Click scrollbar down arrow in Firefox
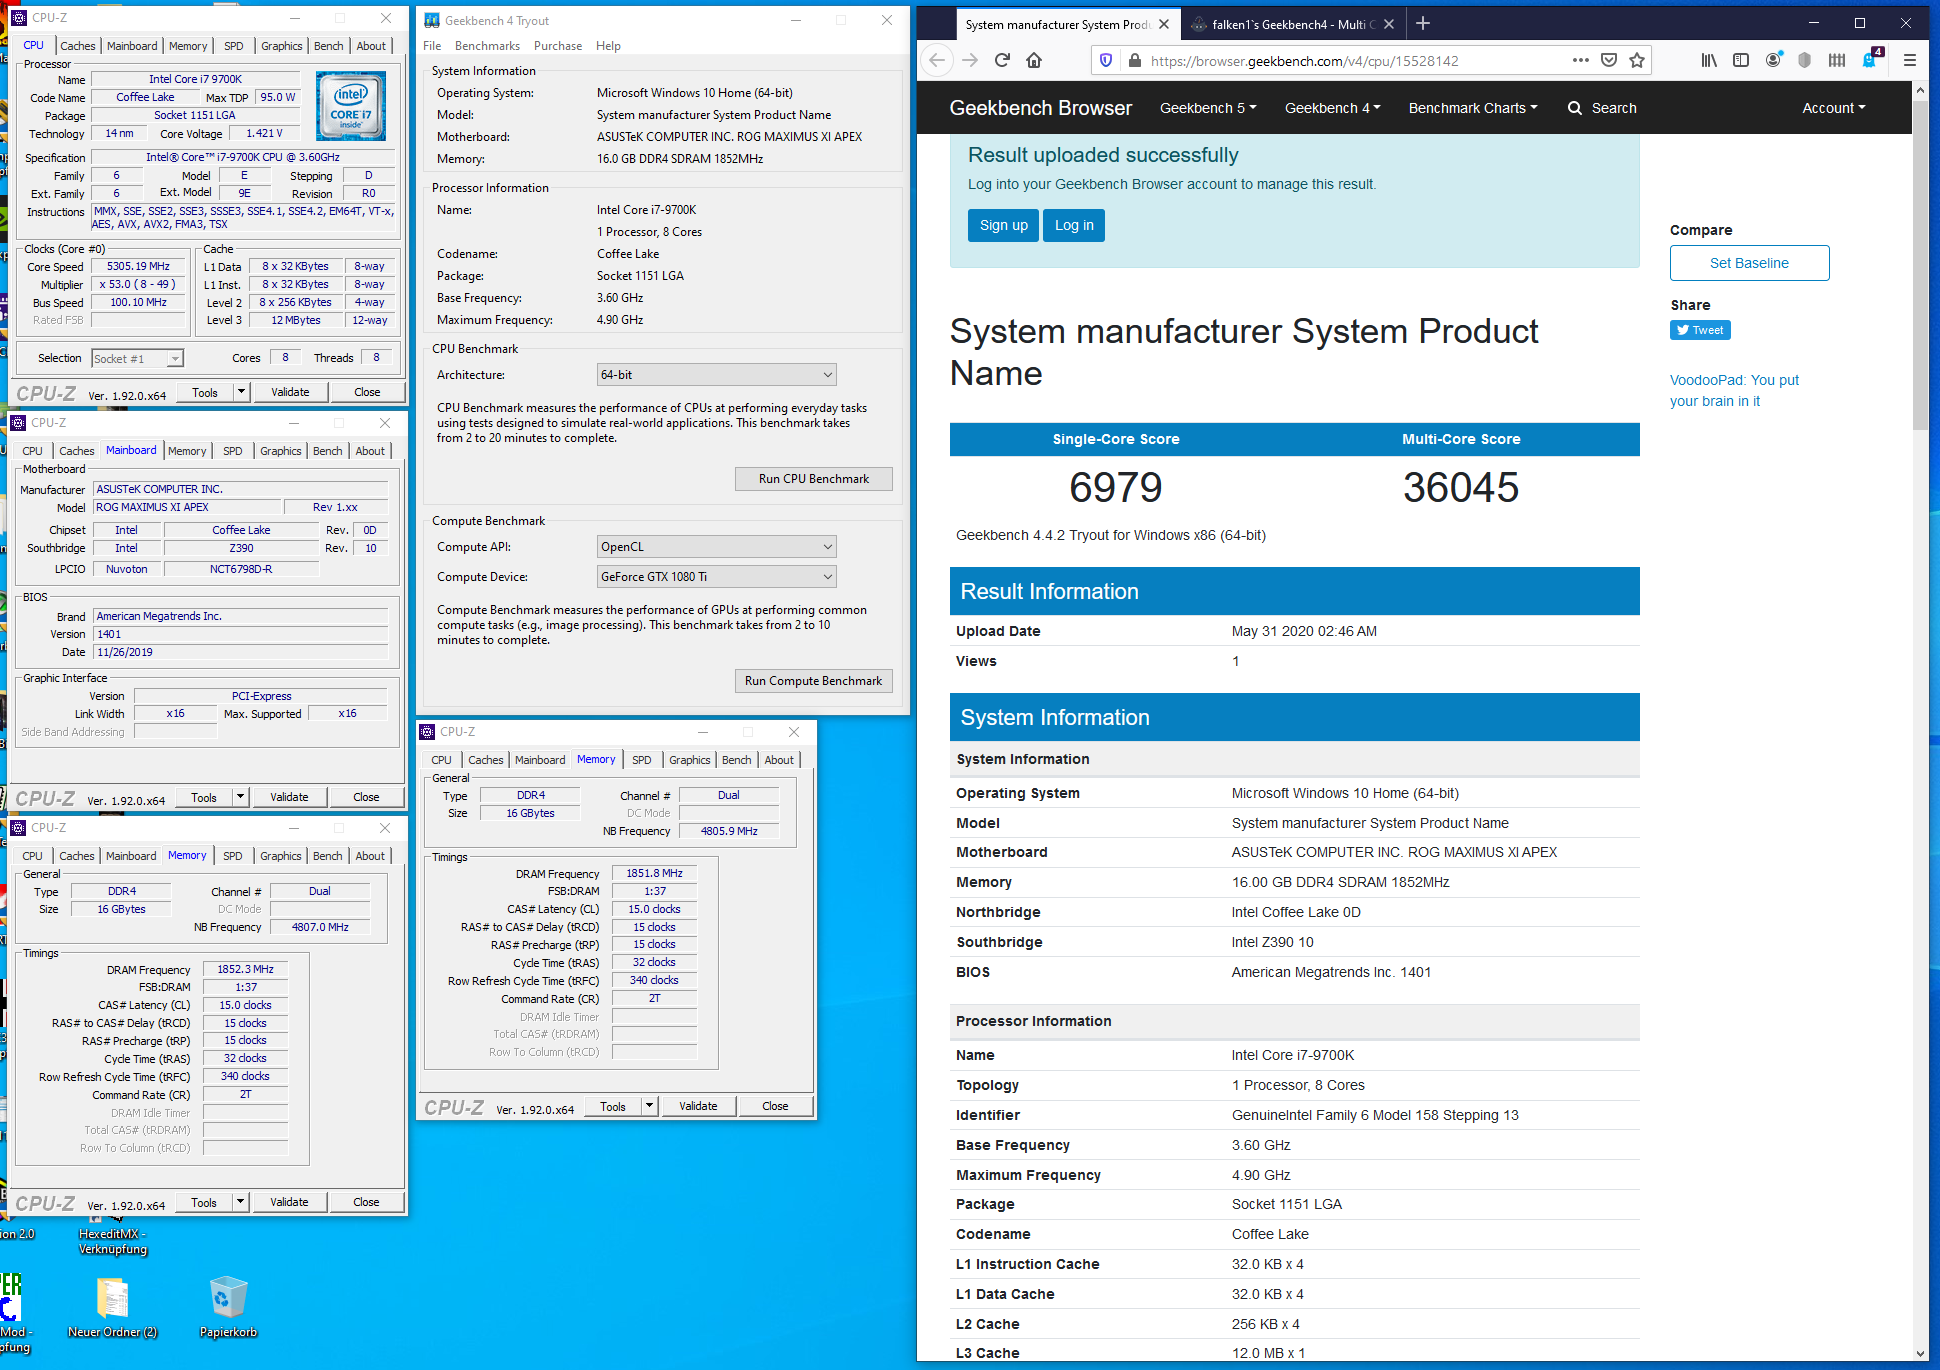 pos(1920,1353)
